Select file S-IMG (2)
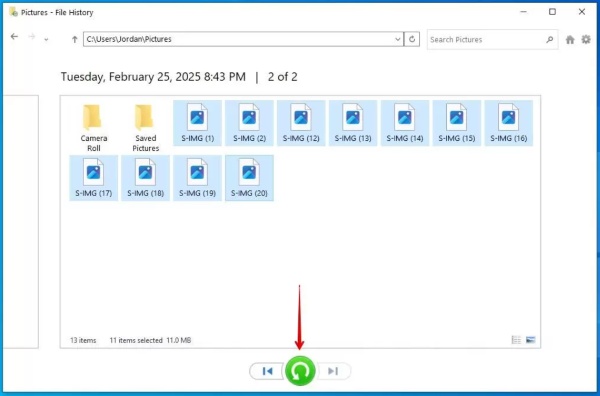Image resolution: width=600 pixels, height=396 pixels. 249,123
